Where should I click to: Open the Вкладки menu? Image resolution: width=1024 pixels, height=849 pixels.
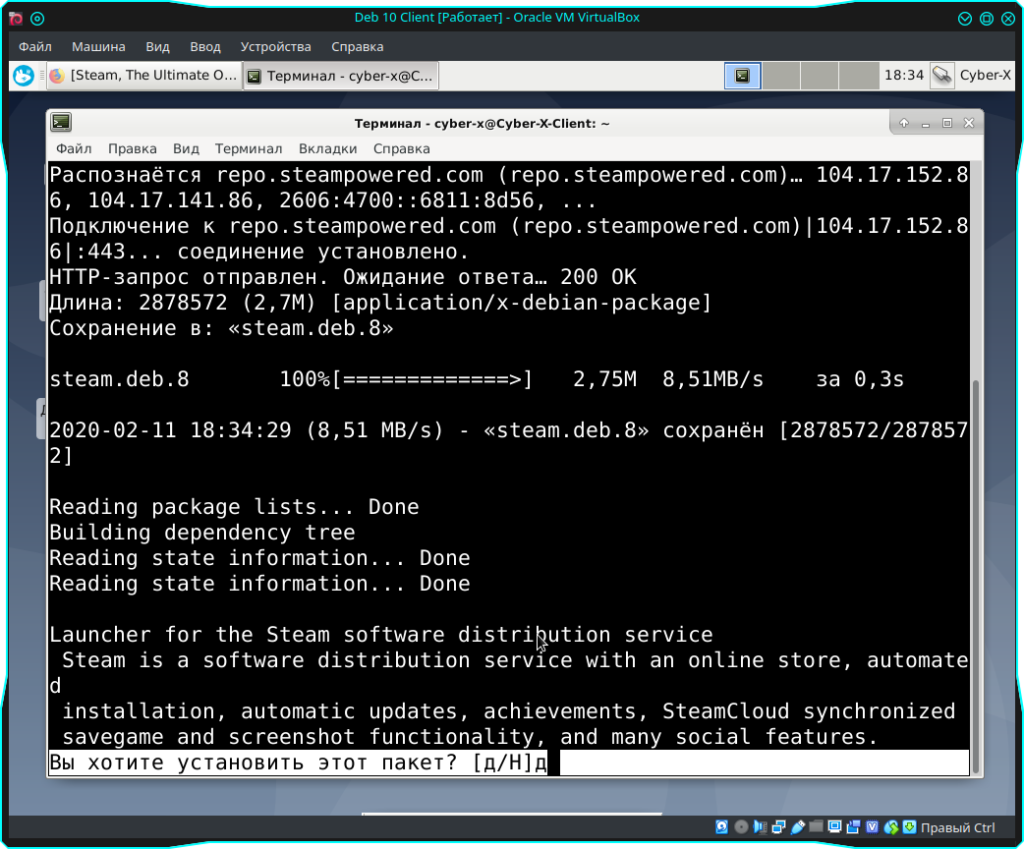click(x=328, y=149)
